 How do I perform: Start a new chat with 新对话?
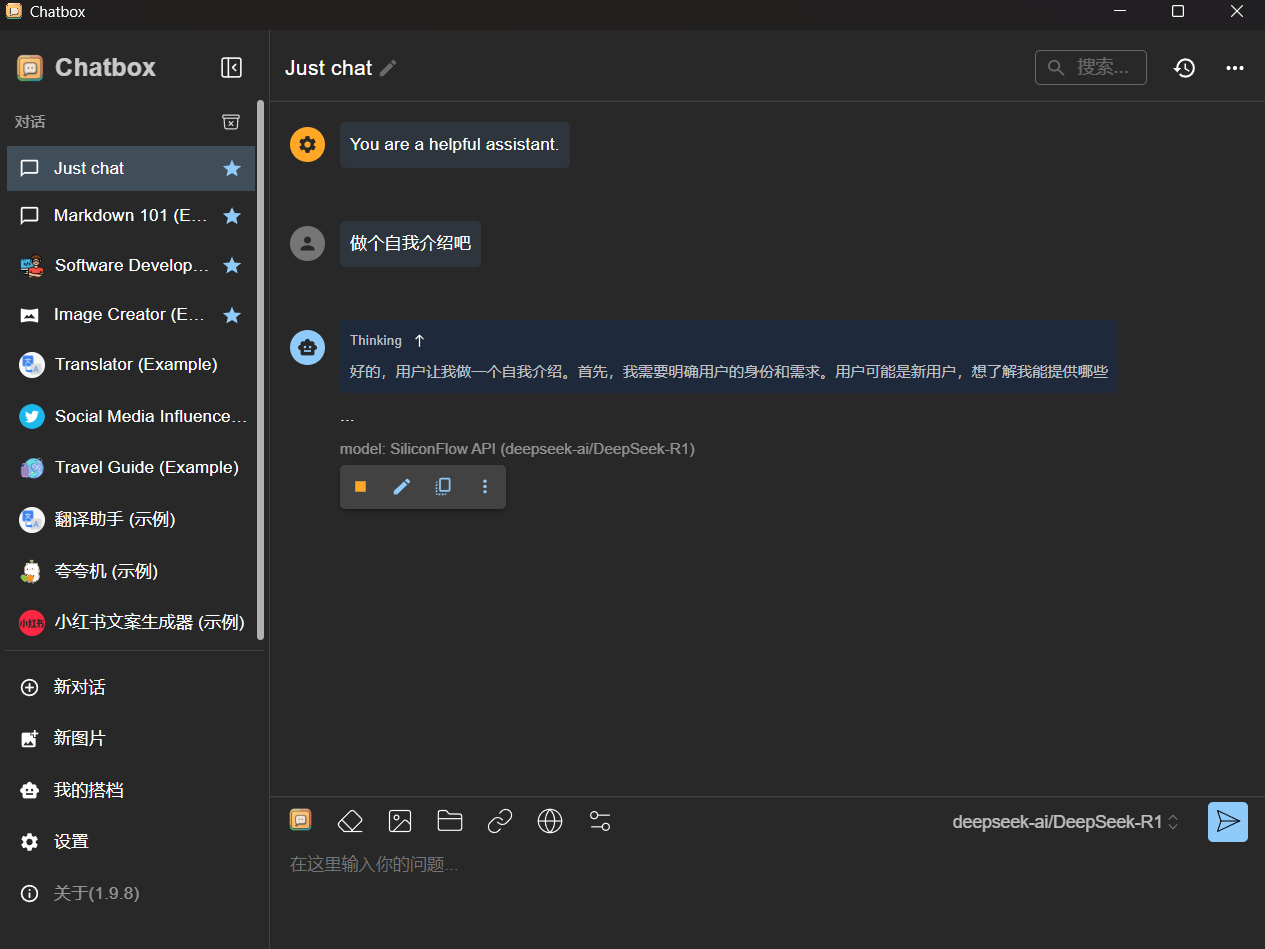[78, 687]
